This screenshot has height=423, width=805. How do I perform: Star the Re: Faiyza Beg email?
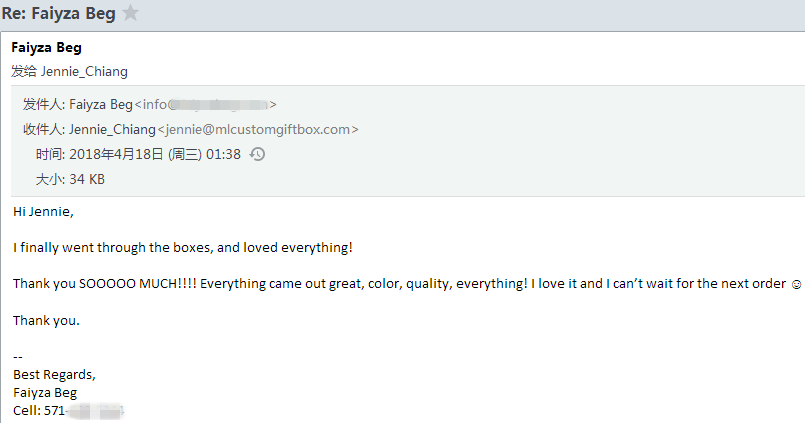click(130, 13)
